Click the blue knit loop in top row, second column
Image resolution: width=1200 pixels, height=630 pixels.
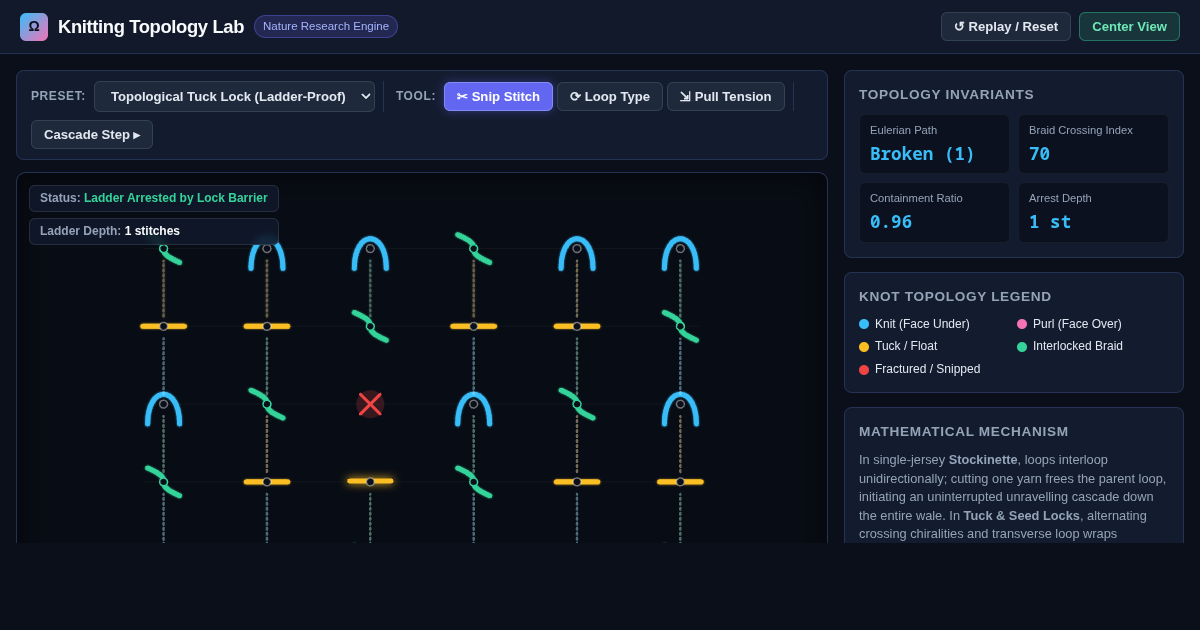coord(267,253)
